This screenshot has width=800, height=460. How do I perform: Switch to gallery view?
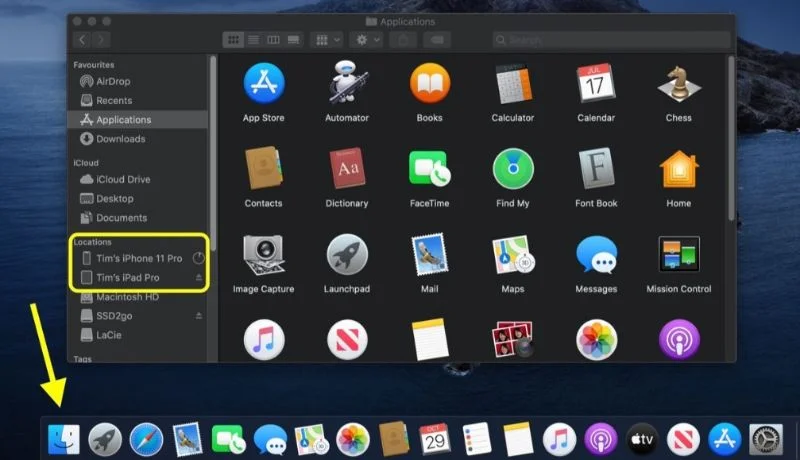293,40
